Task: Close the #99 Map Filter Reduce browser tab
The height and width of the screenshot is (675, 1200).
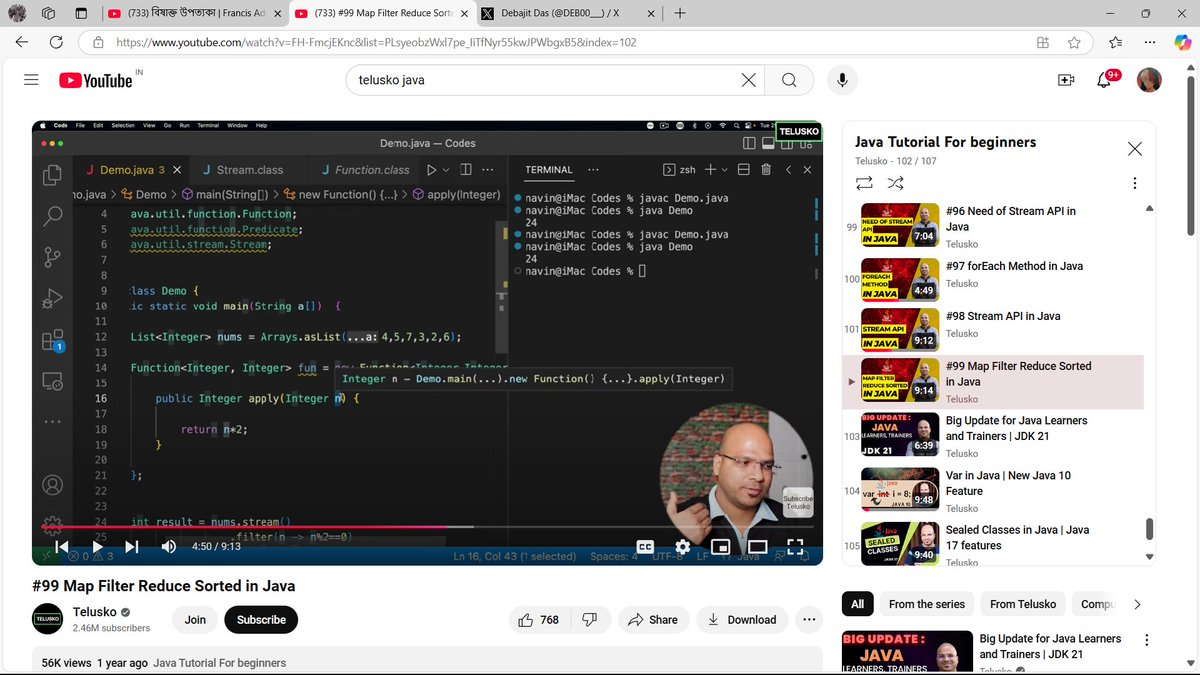Action: tap(463, 13)
